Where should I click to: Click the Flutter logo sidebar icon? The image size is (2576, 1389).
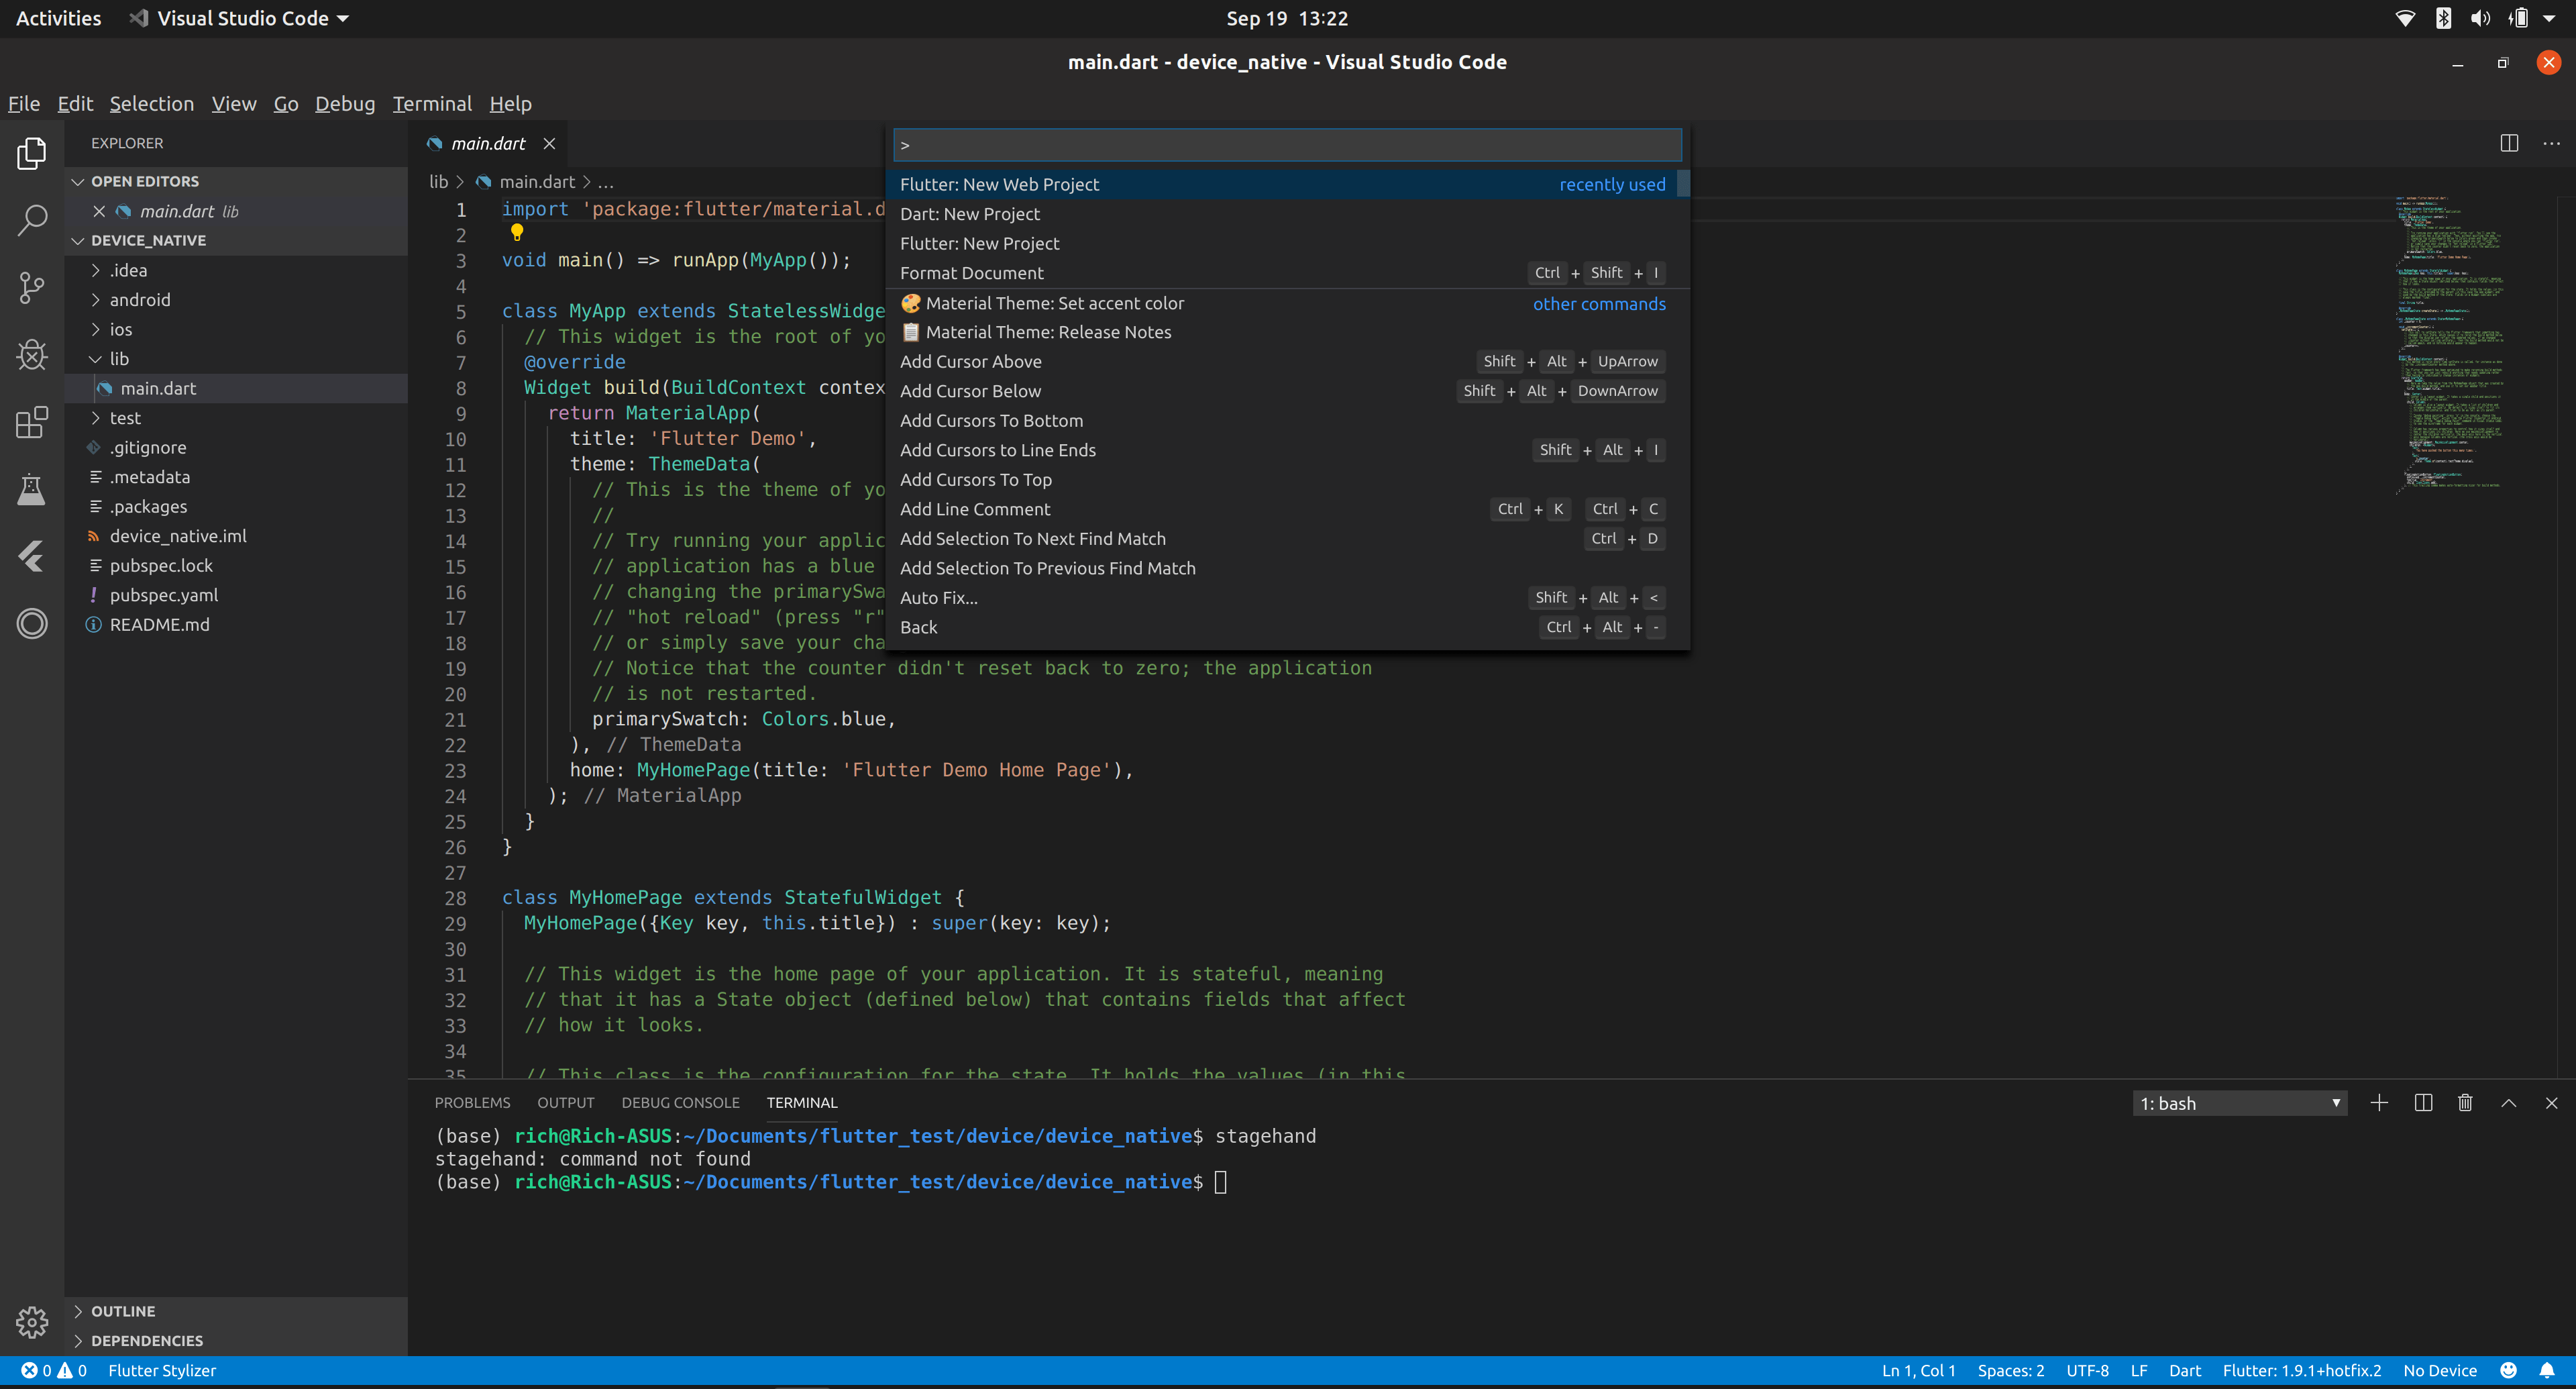pos(32,556)
